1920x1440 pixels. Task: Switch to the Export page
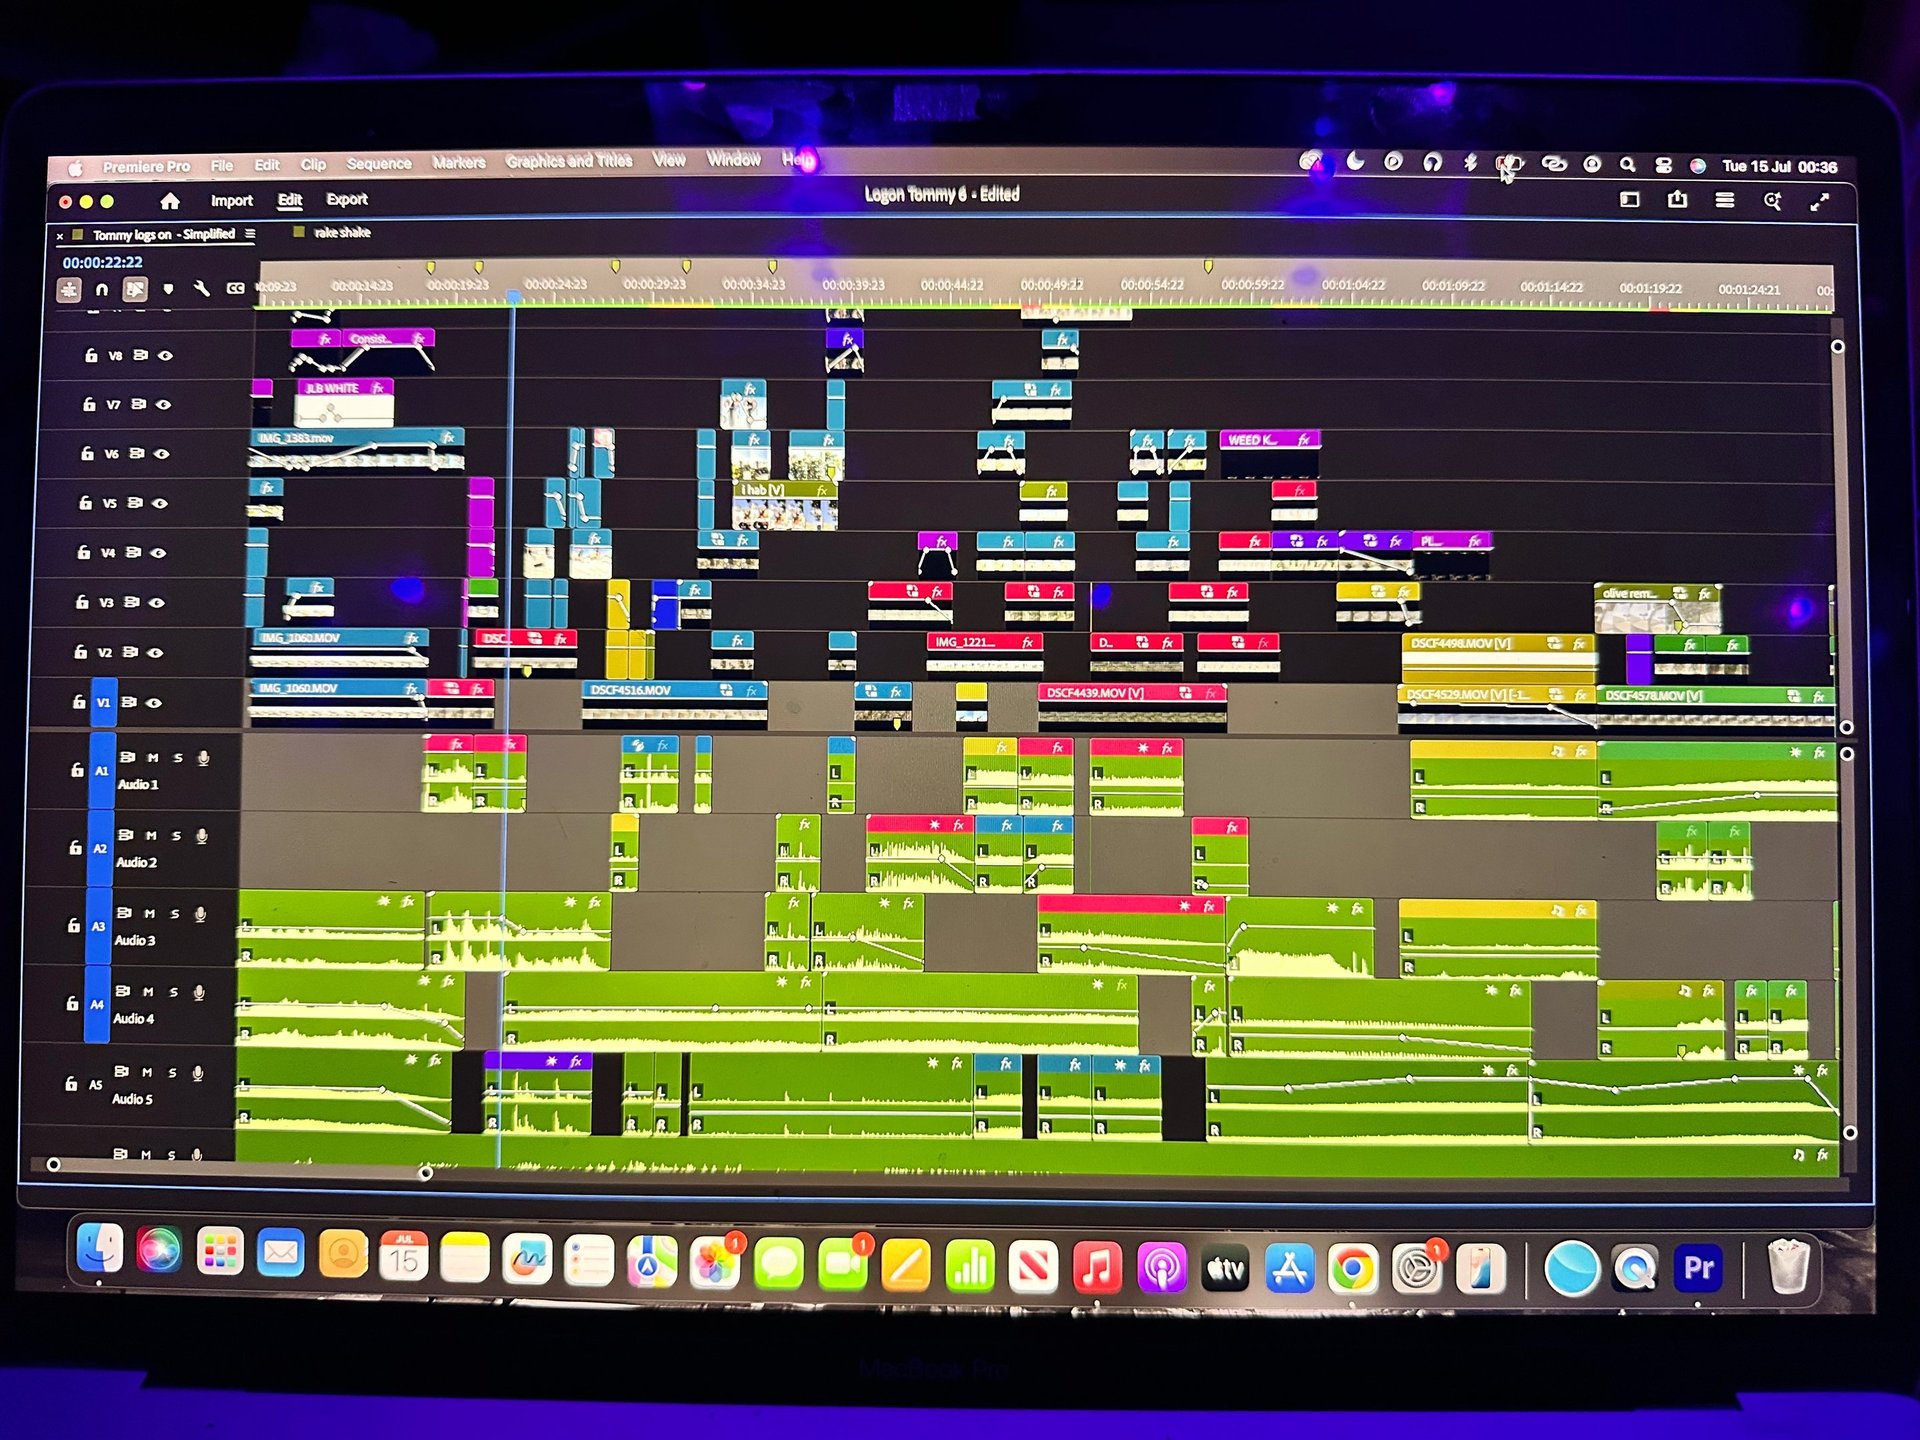(347, 200)
